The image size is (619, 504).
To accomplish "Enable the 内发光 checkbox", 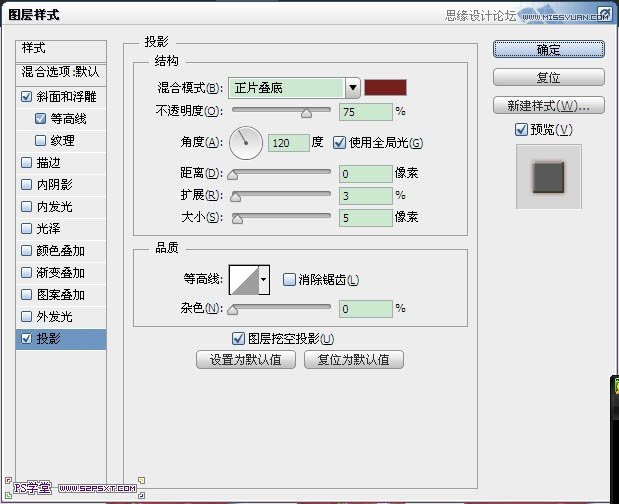I will coord(26,206).
